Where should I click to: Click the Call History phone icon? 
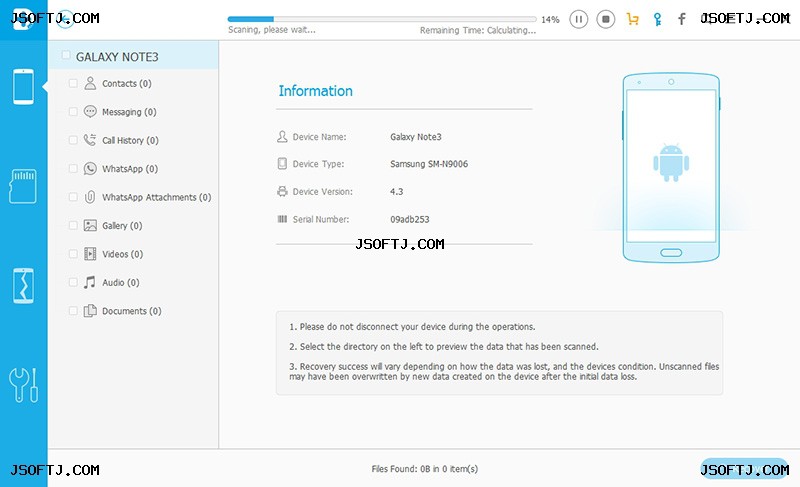tap(90, 140)
